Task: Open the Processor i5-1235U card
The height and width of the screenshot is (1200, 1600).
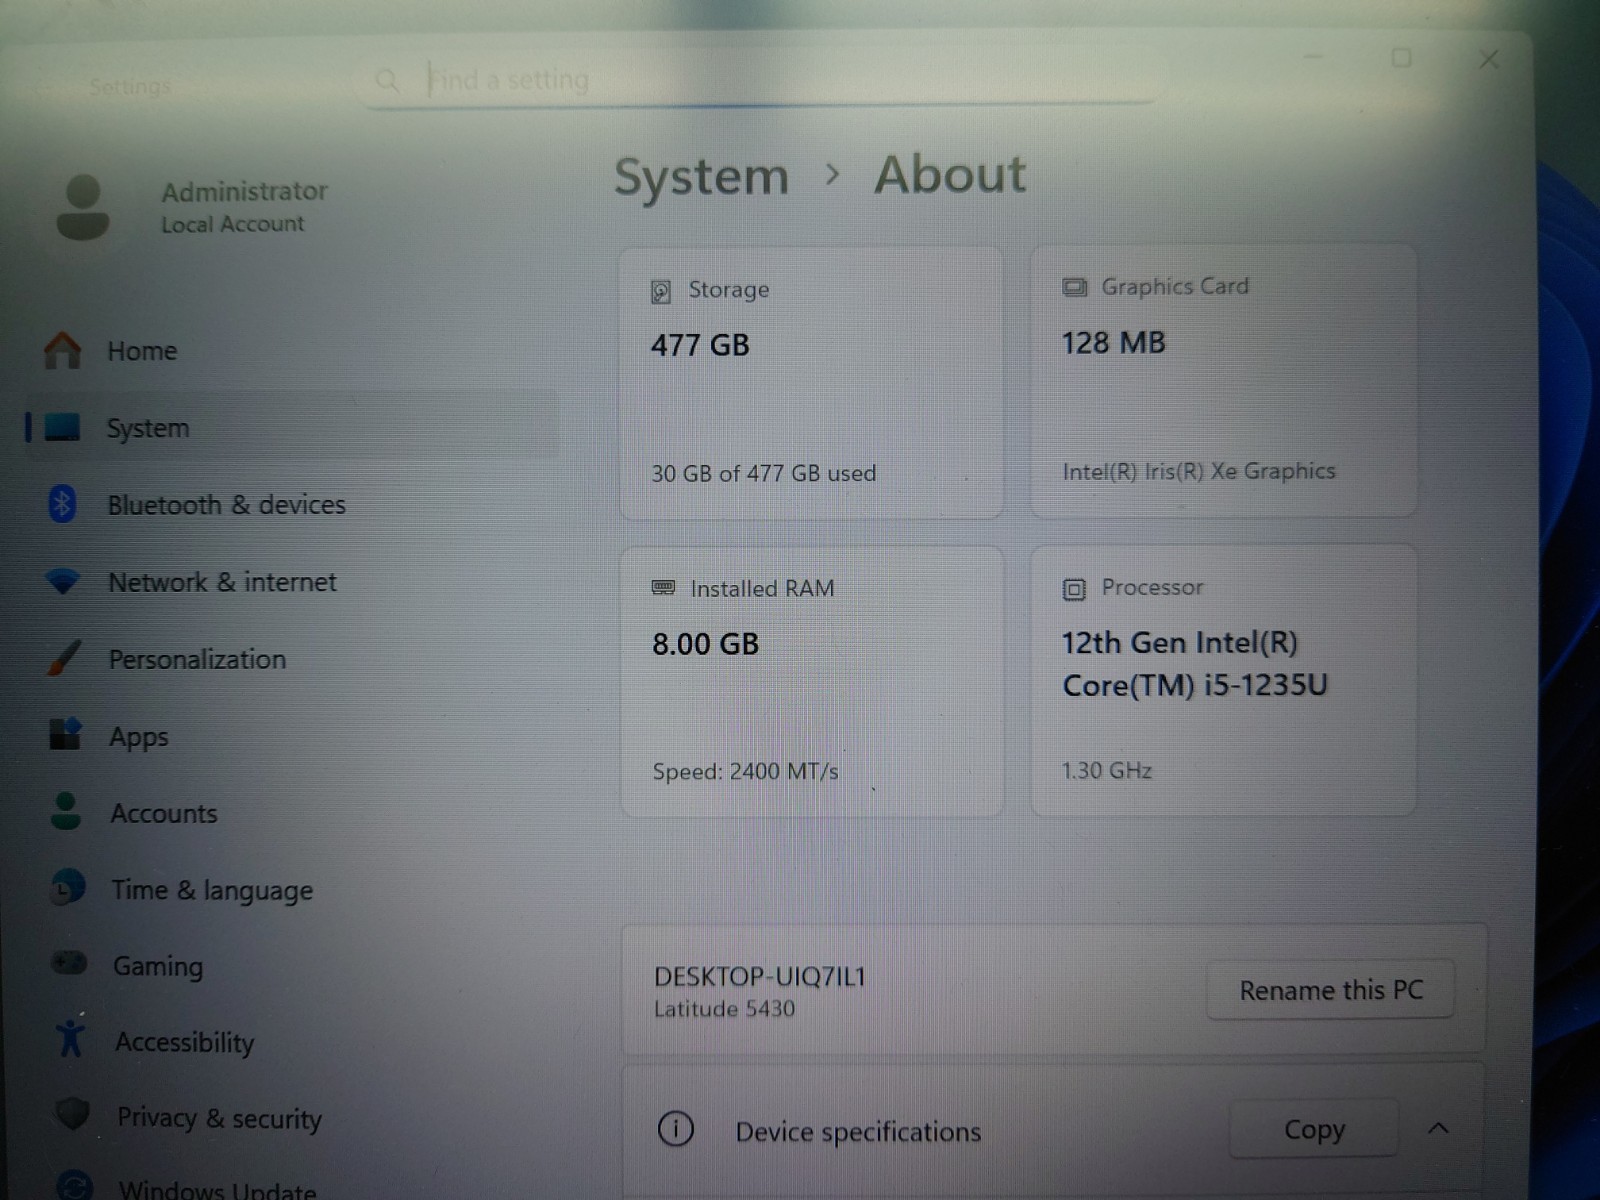Action: point(1224,680)
